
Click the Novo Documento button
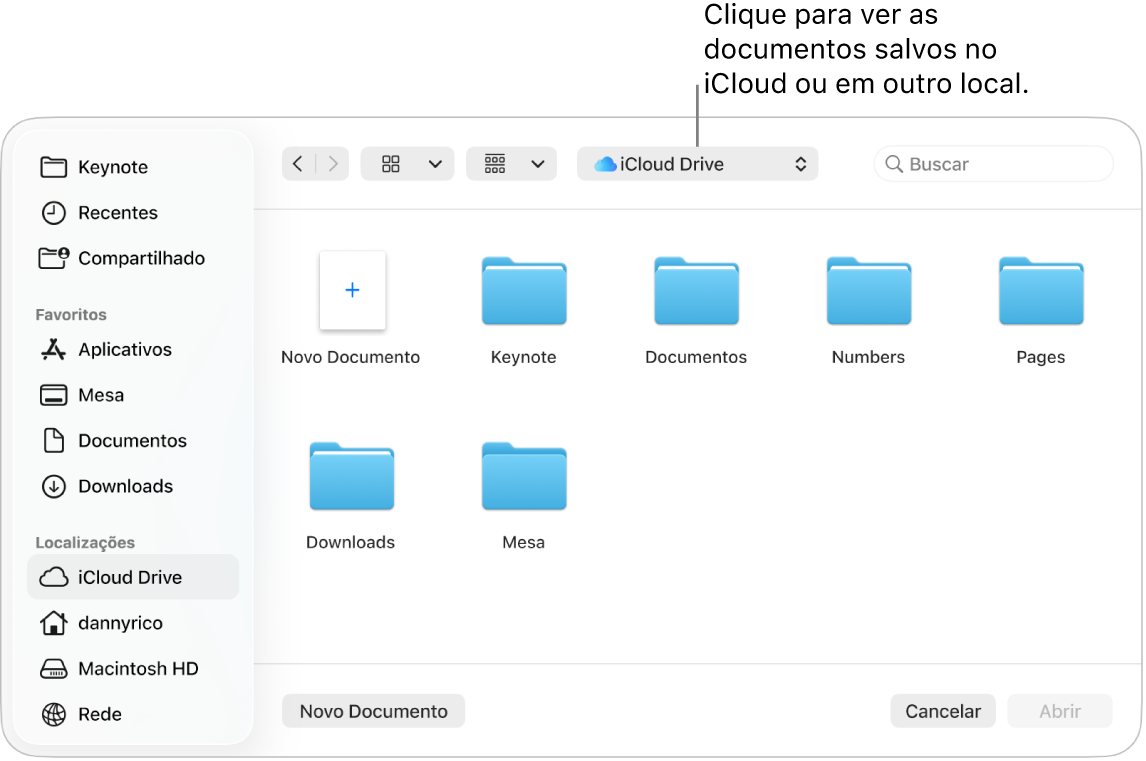(x=373, y=711)
